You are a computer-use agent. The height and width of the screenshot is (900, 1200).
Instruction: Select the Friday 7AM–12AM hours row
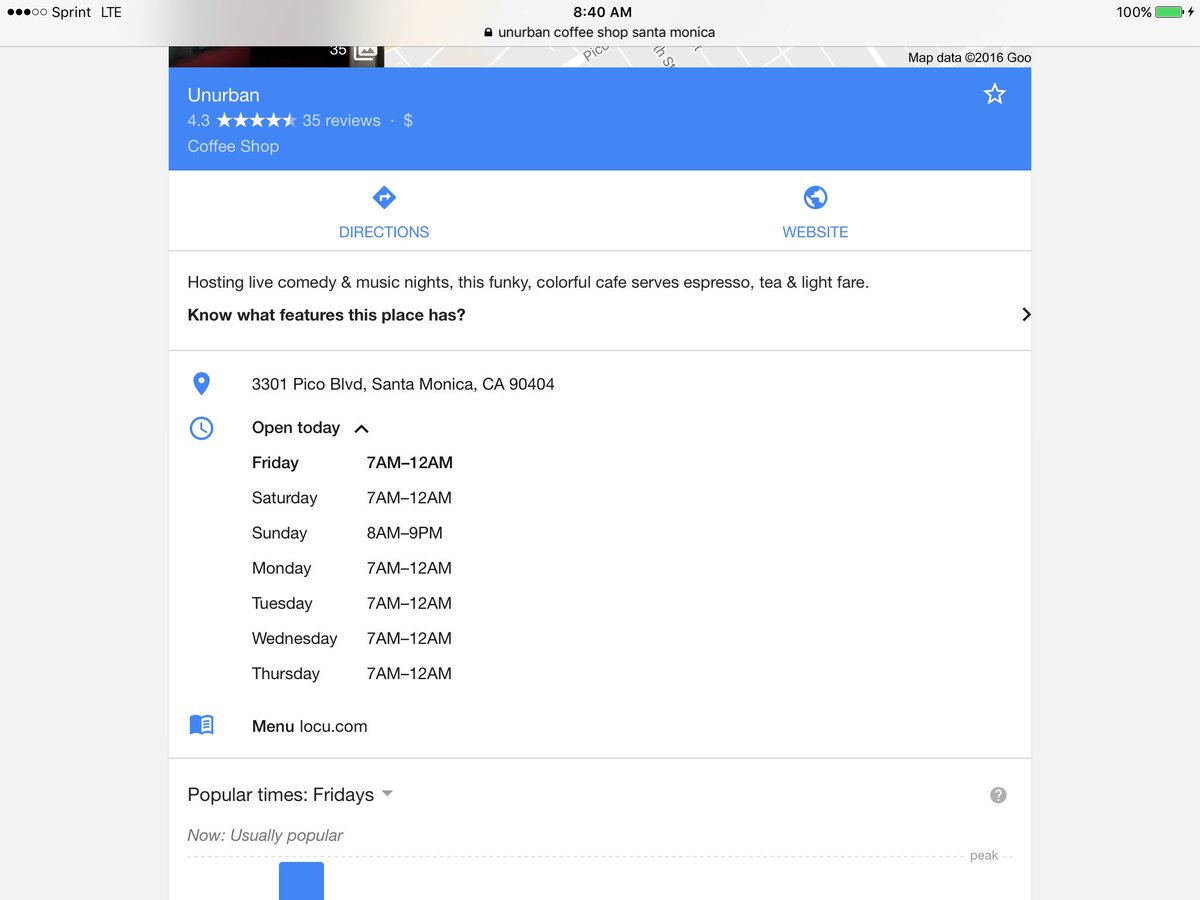point(352,463)
